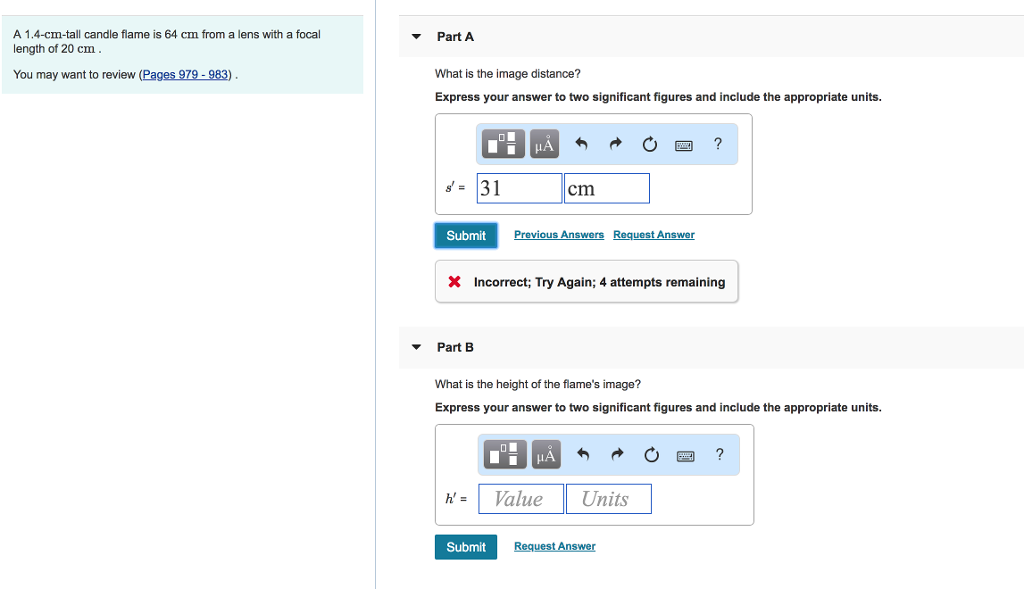Open templates icon in Part B toolbar
Screen dimensions: 1024x589
(505, 454)
